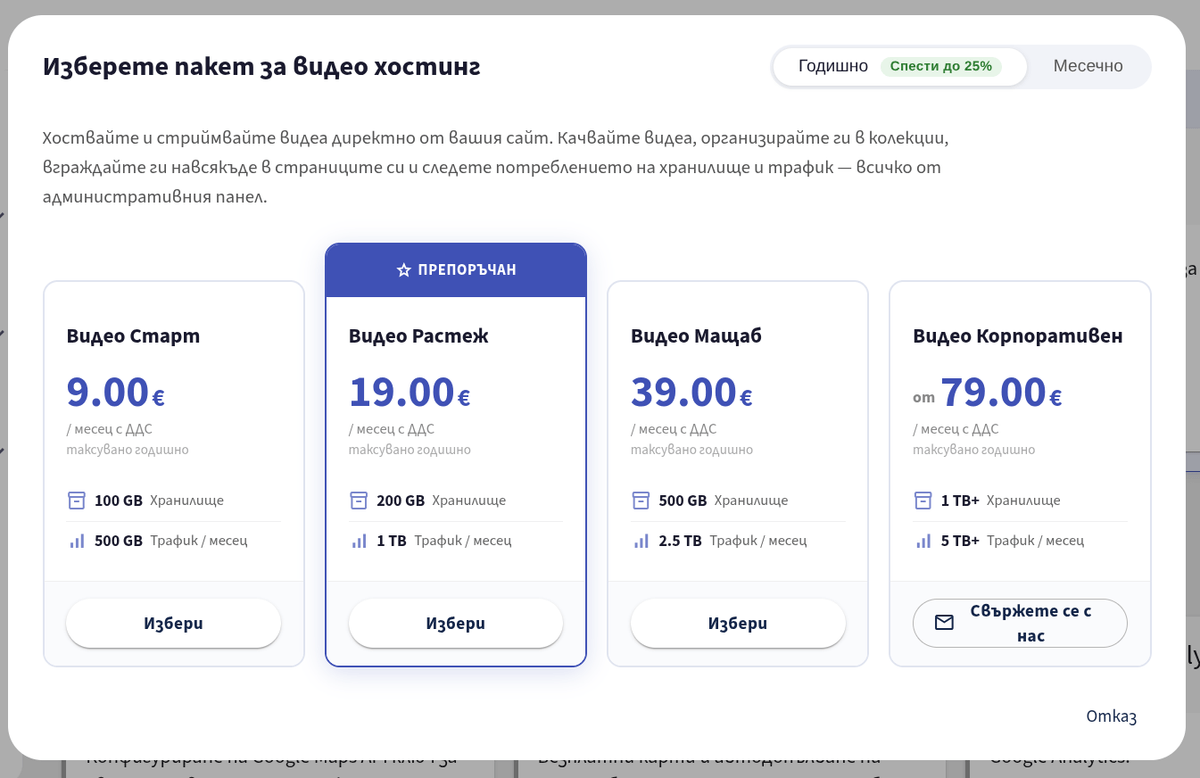
Task: Click traffic bars icon in Видео Корпоративен
Action: 923,541
